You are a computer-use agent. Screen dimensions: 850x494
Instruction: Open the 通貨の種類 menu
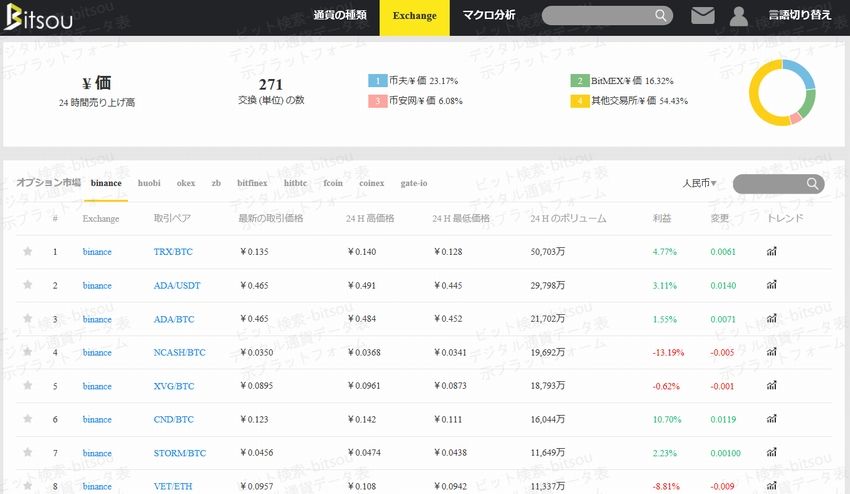pos(340,15)
